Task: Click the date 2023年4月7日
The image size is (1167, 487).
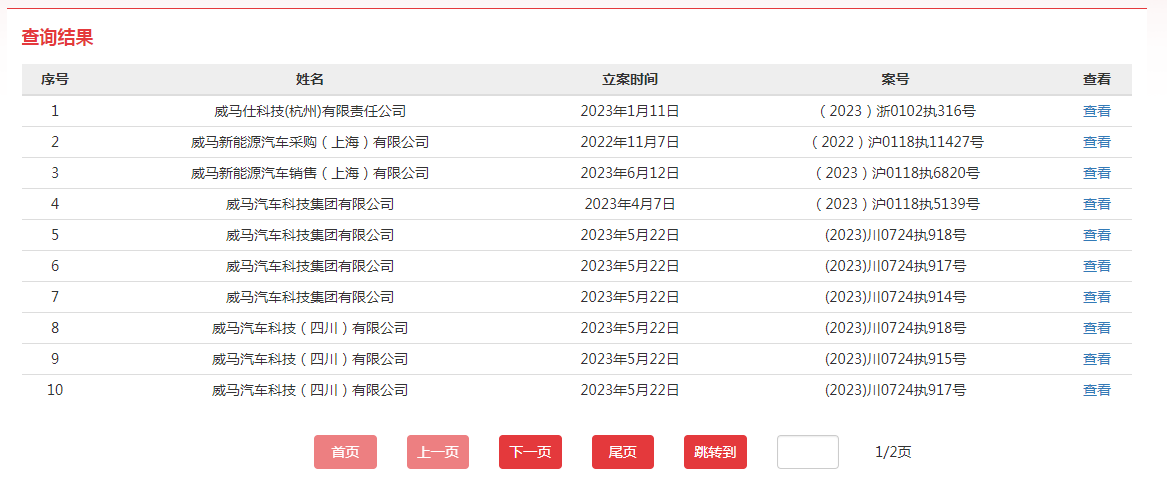Action: (630, 204)
